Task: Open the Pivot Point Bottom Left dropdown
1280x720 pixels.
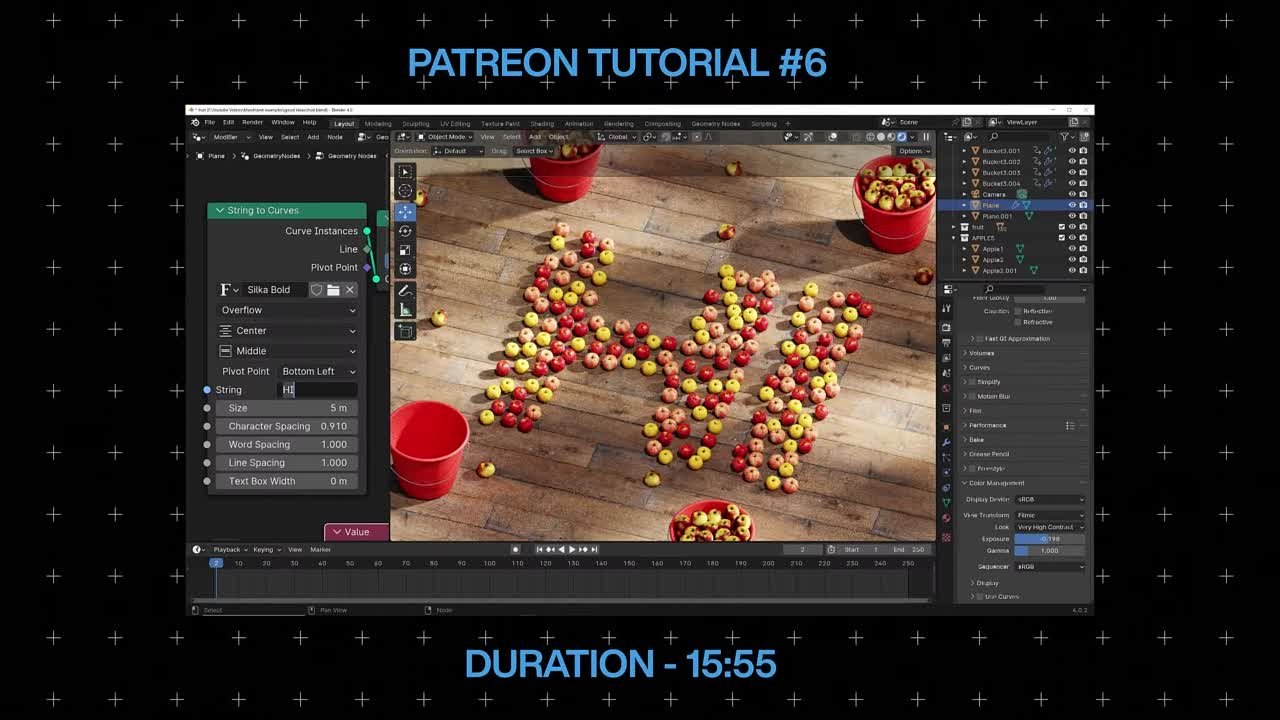Action: (318, 371)
